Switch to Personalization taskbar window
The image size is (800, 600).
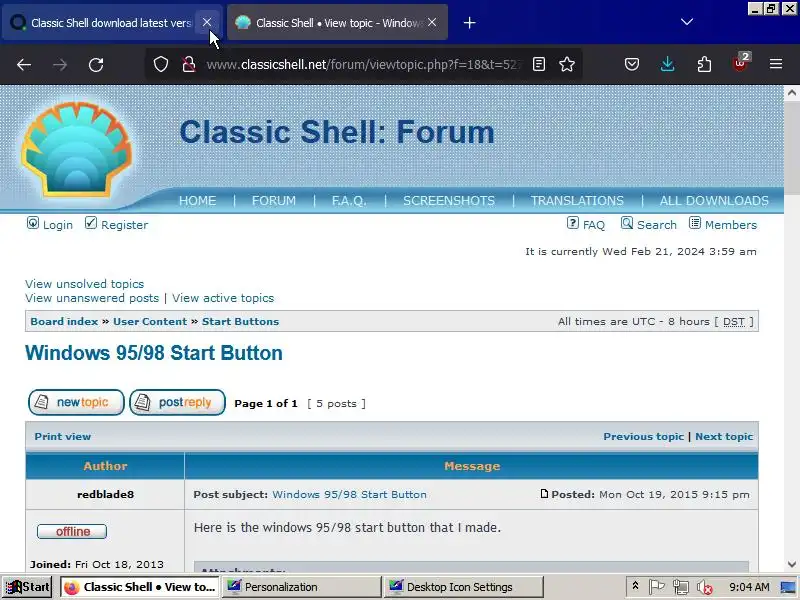[x=301, y=587]
